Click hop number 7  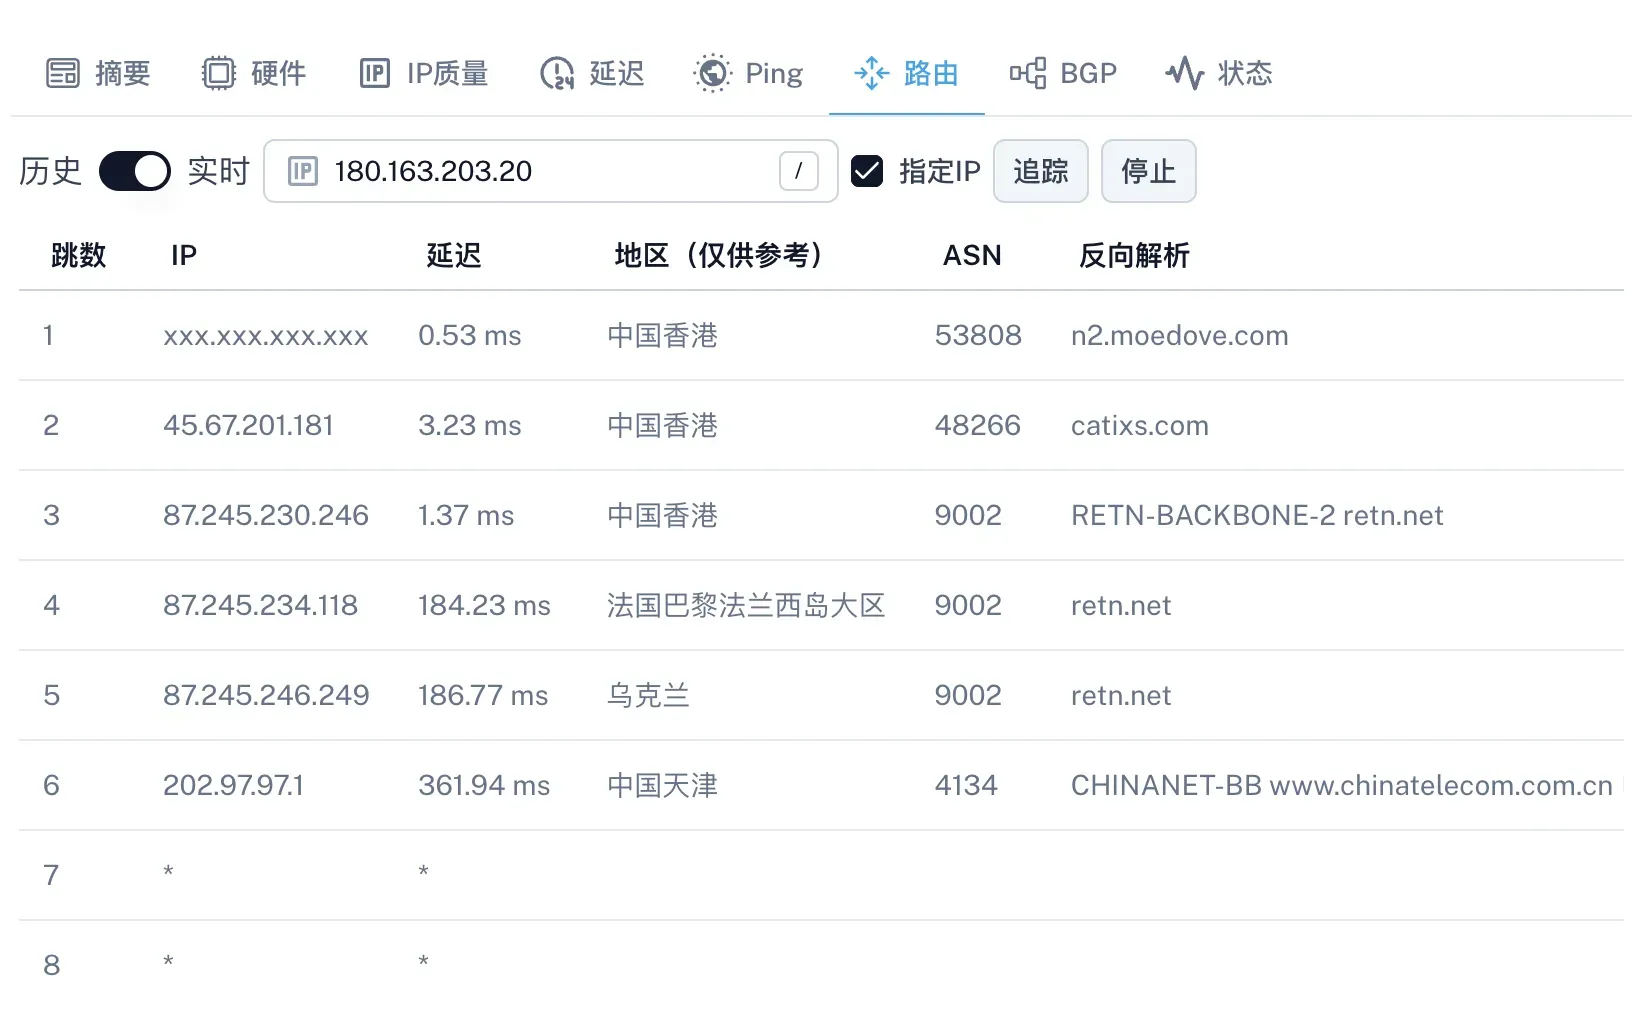[51, 875]
